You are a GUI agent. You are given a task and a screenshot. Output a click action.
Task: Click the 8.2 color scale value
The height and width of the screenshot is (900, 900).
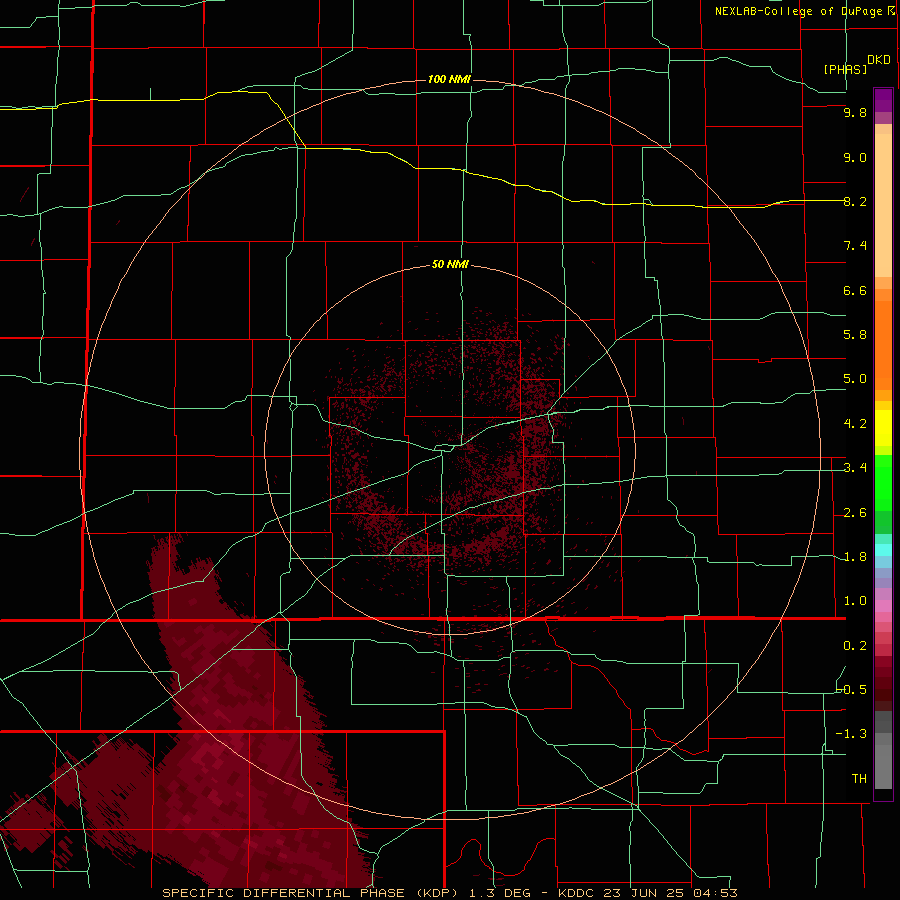coord(855,201)
